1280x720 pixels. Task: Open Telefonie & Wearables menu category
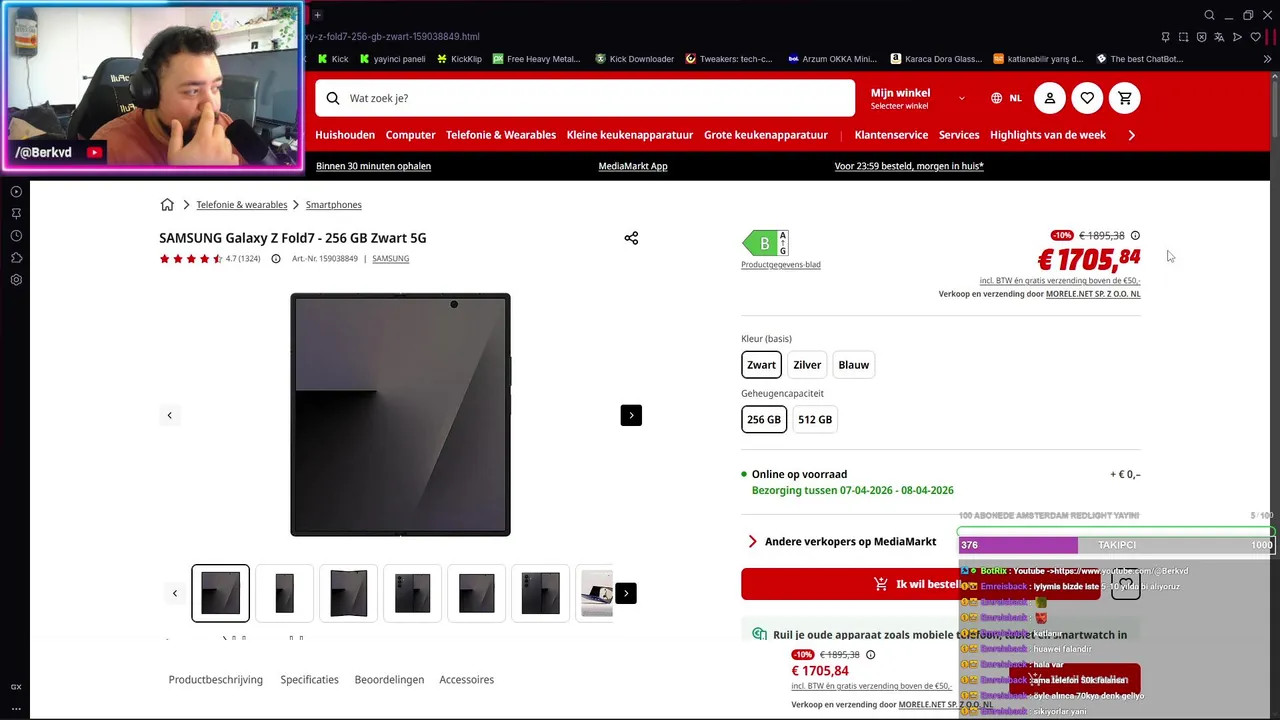point(501,135)
